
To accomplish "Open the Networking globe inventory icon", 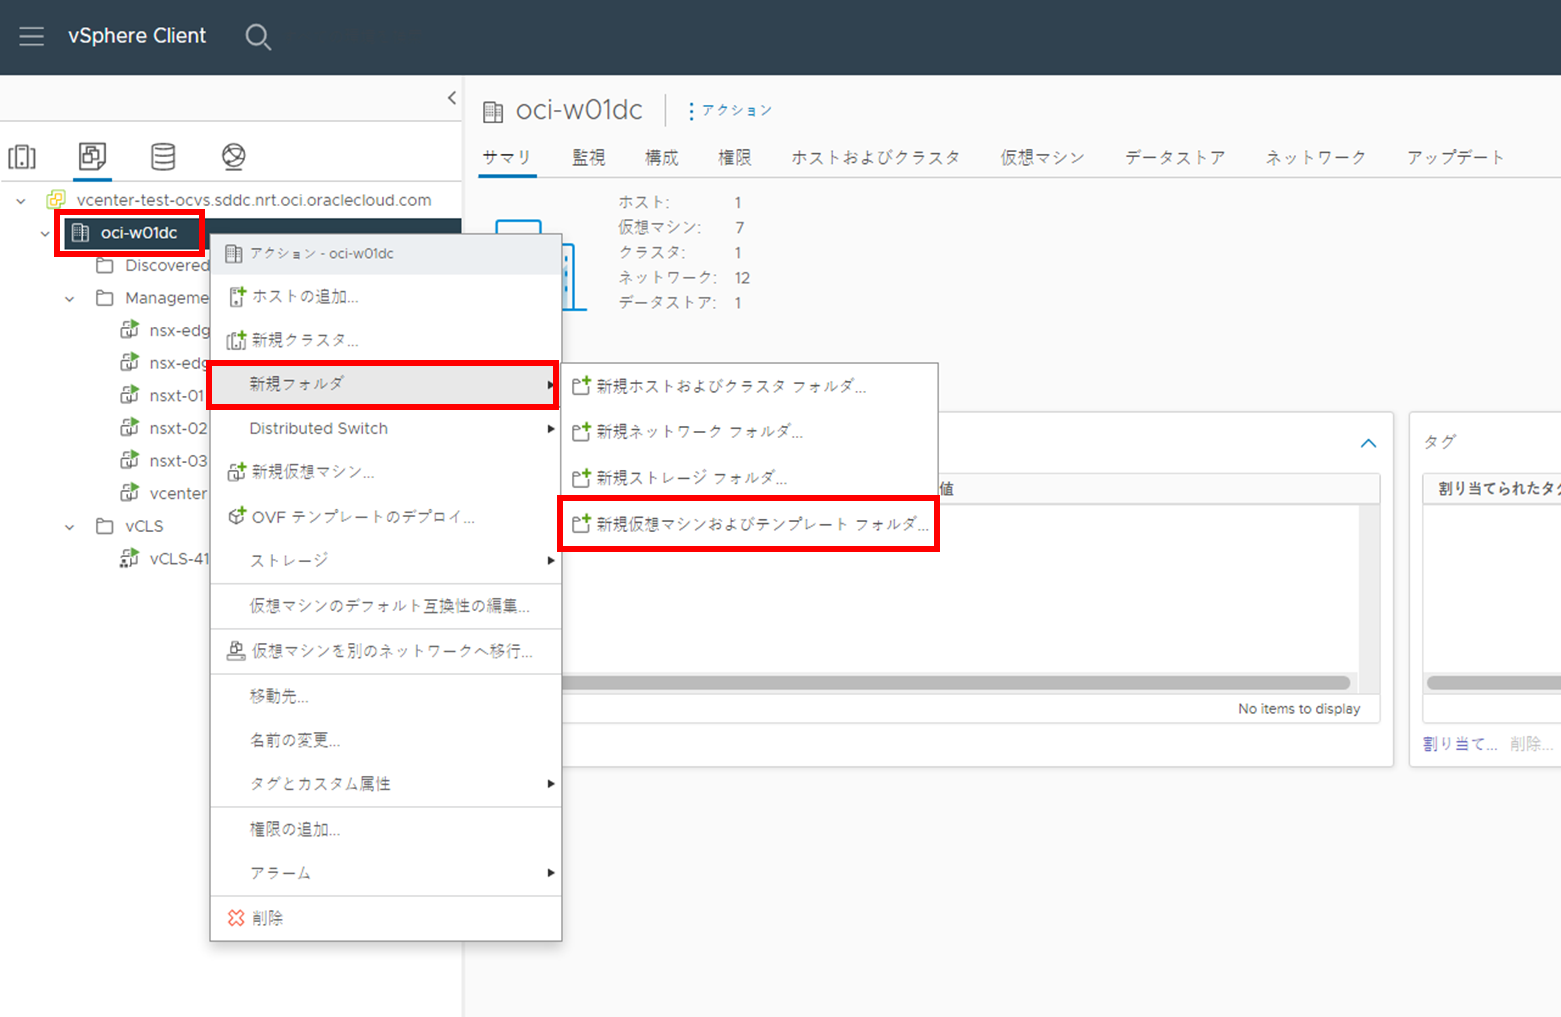I will tap(232, 156).
